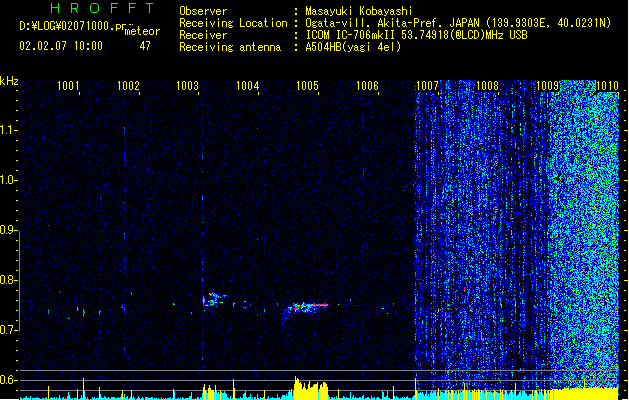Click time marker 1005

307,85
